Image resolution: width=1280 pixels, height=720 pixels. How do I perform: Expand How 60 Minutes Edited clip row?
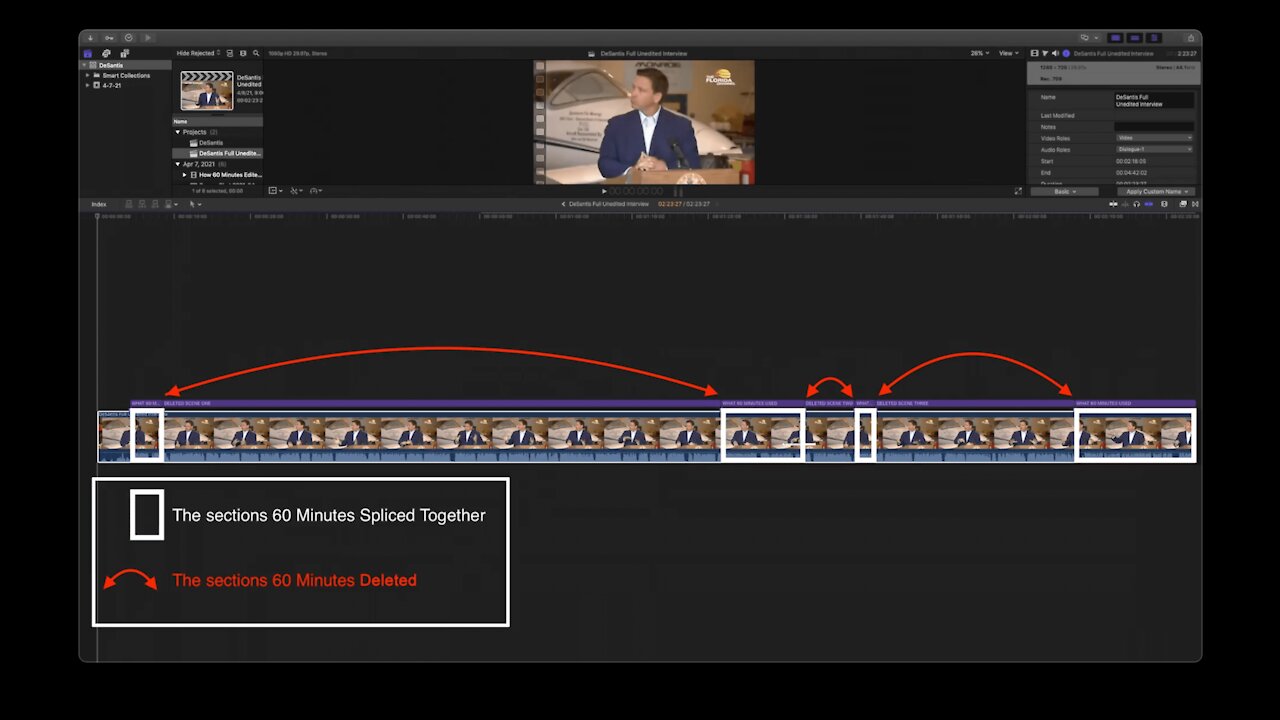(x=184, y=175)
